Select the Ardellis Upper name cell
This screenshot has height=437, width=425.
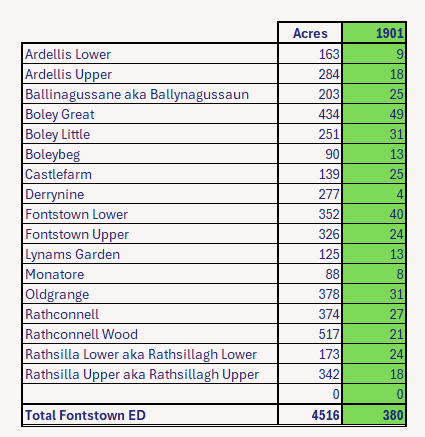point(150,74)
